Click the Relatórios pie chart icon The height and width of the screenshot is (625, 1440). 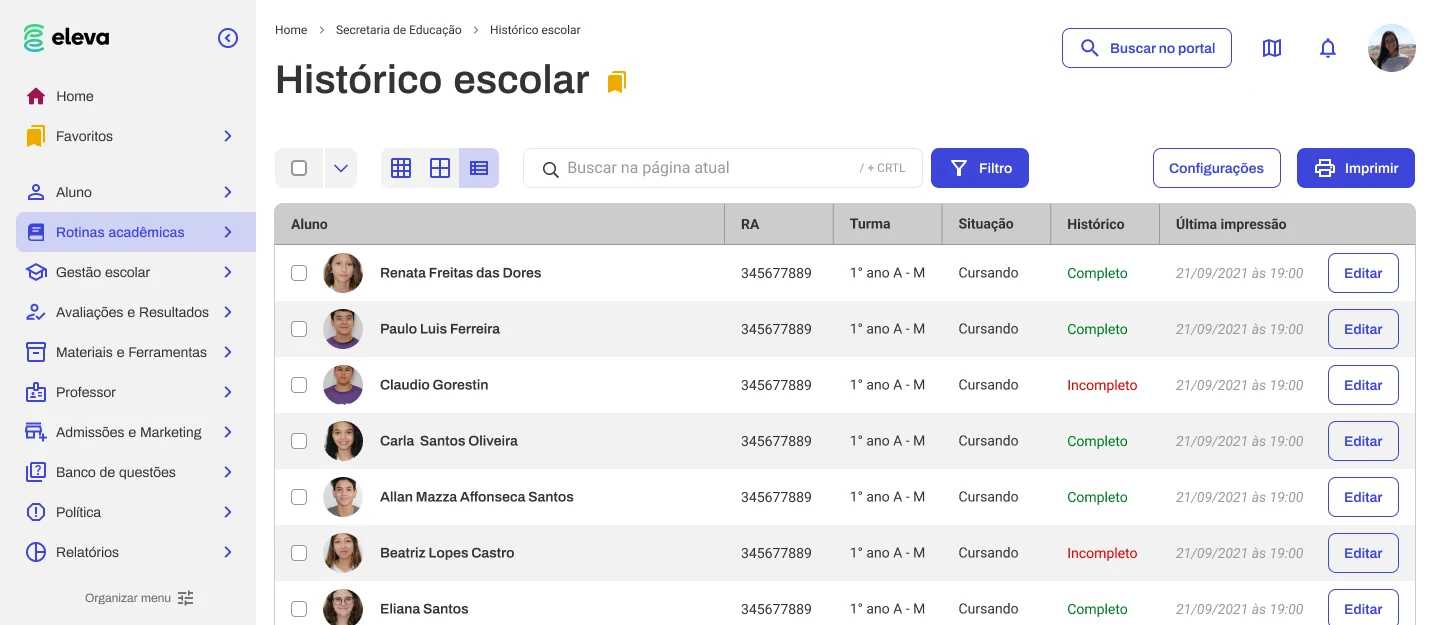click(x=36, y=552)
